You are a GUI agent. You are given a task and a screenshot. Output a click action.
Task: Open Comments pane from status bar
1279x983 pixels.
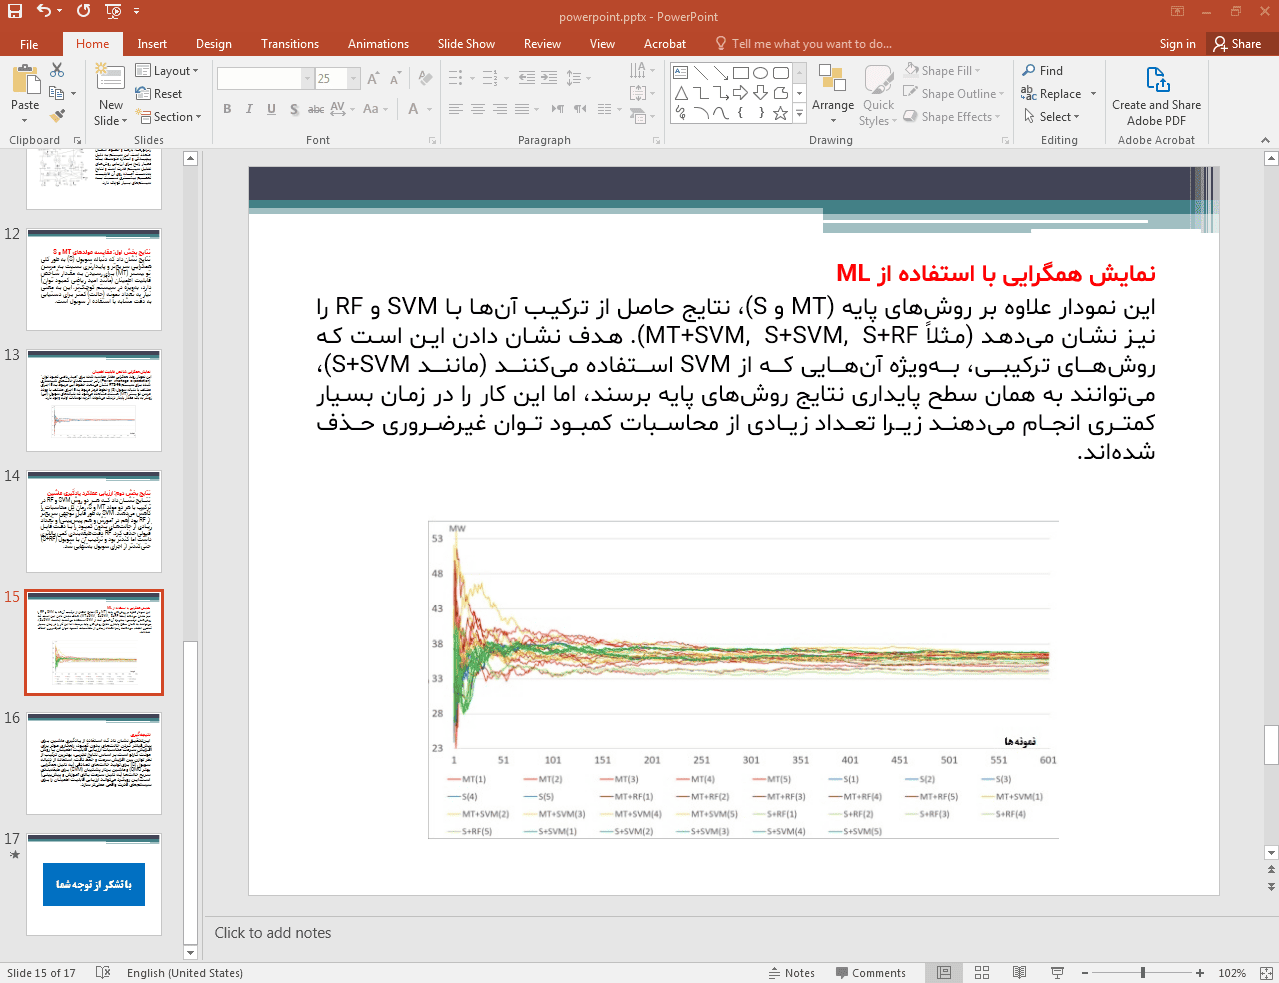point(870,973)
